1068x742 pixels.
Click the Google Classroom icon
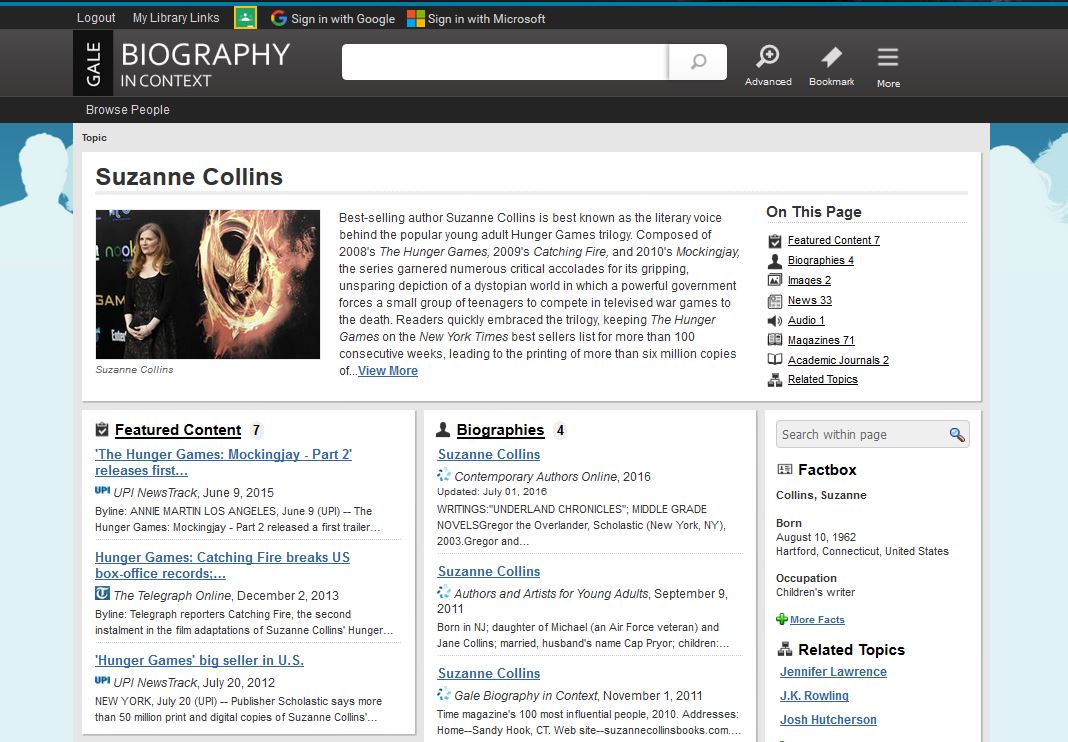point(245,18)
